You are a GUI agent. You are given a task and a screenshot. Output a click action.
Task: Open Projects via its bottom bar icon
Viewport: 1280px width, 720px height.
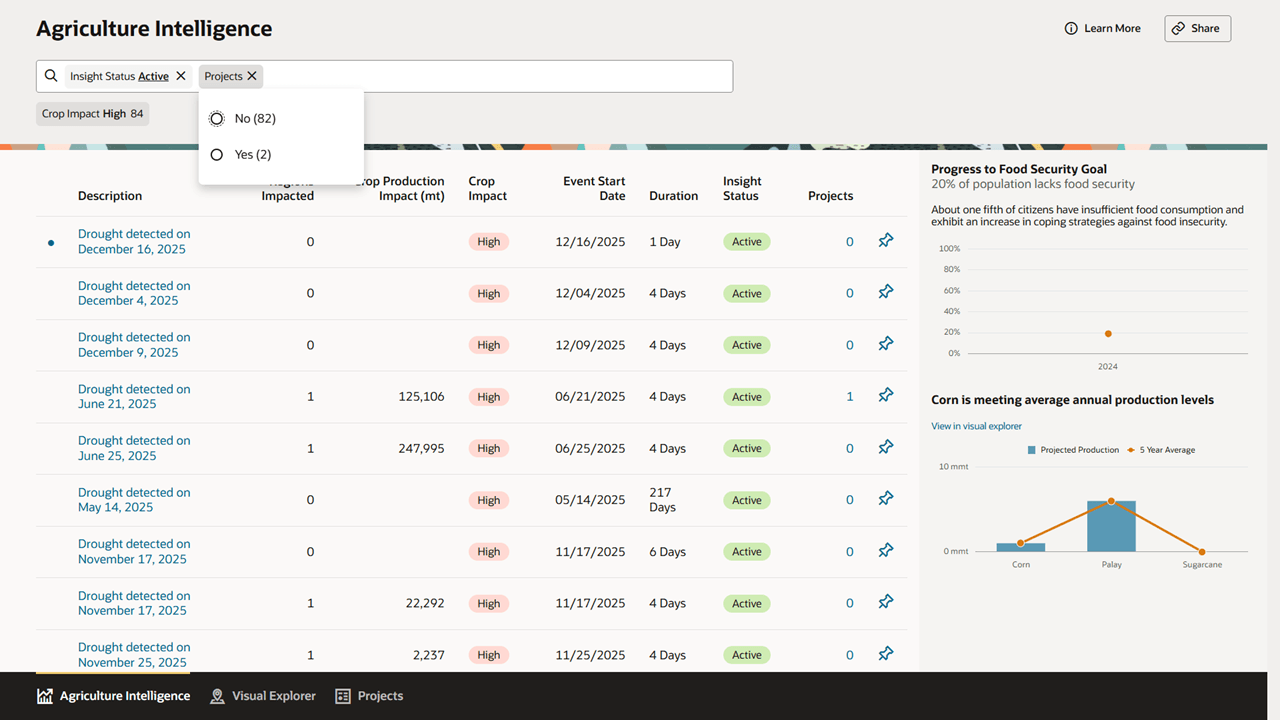[343, 695]
